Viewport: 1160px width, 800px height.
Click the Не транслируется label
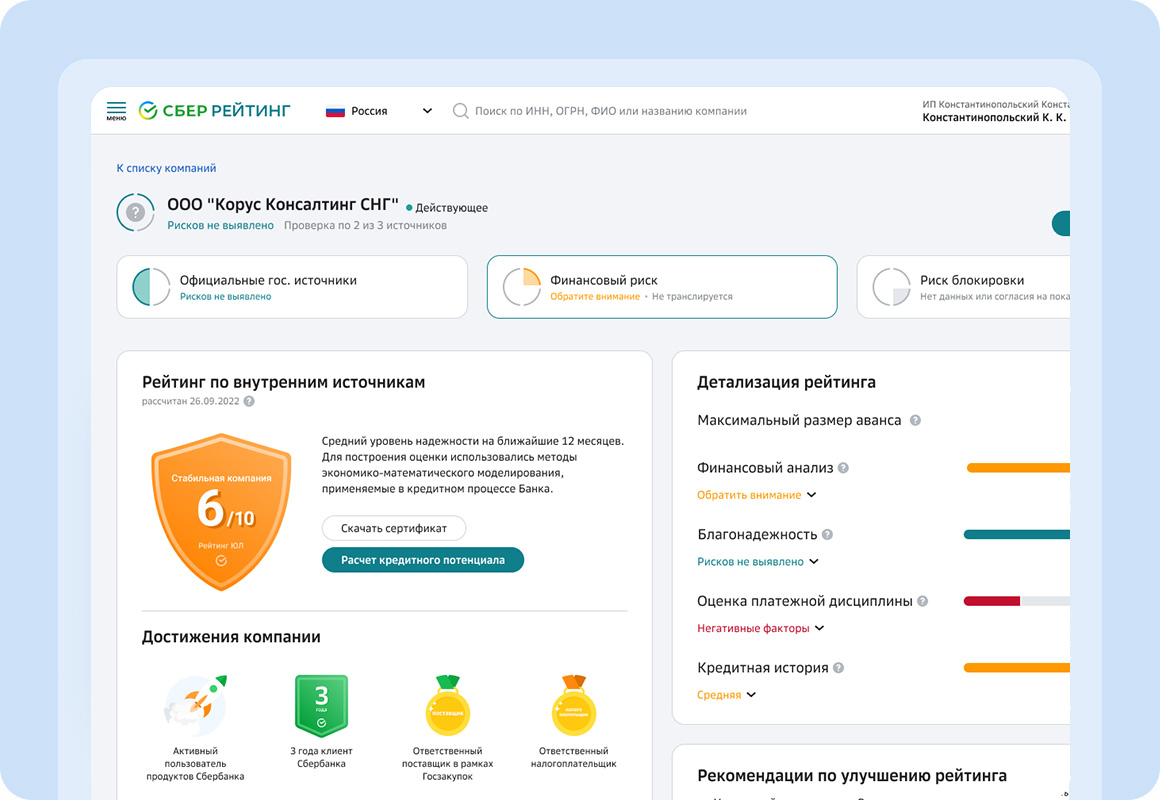[x=692, y=297]
